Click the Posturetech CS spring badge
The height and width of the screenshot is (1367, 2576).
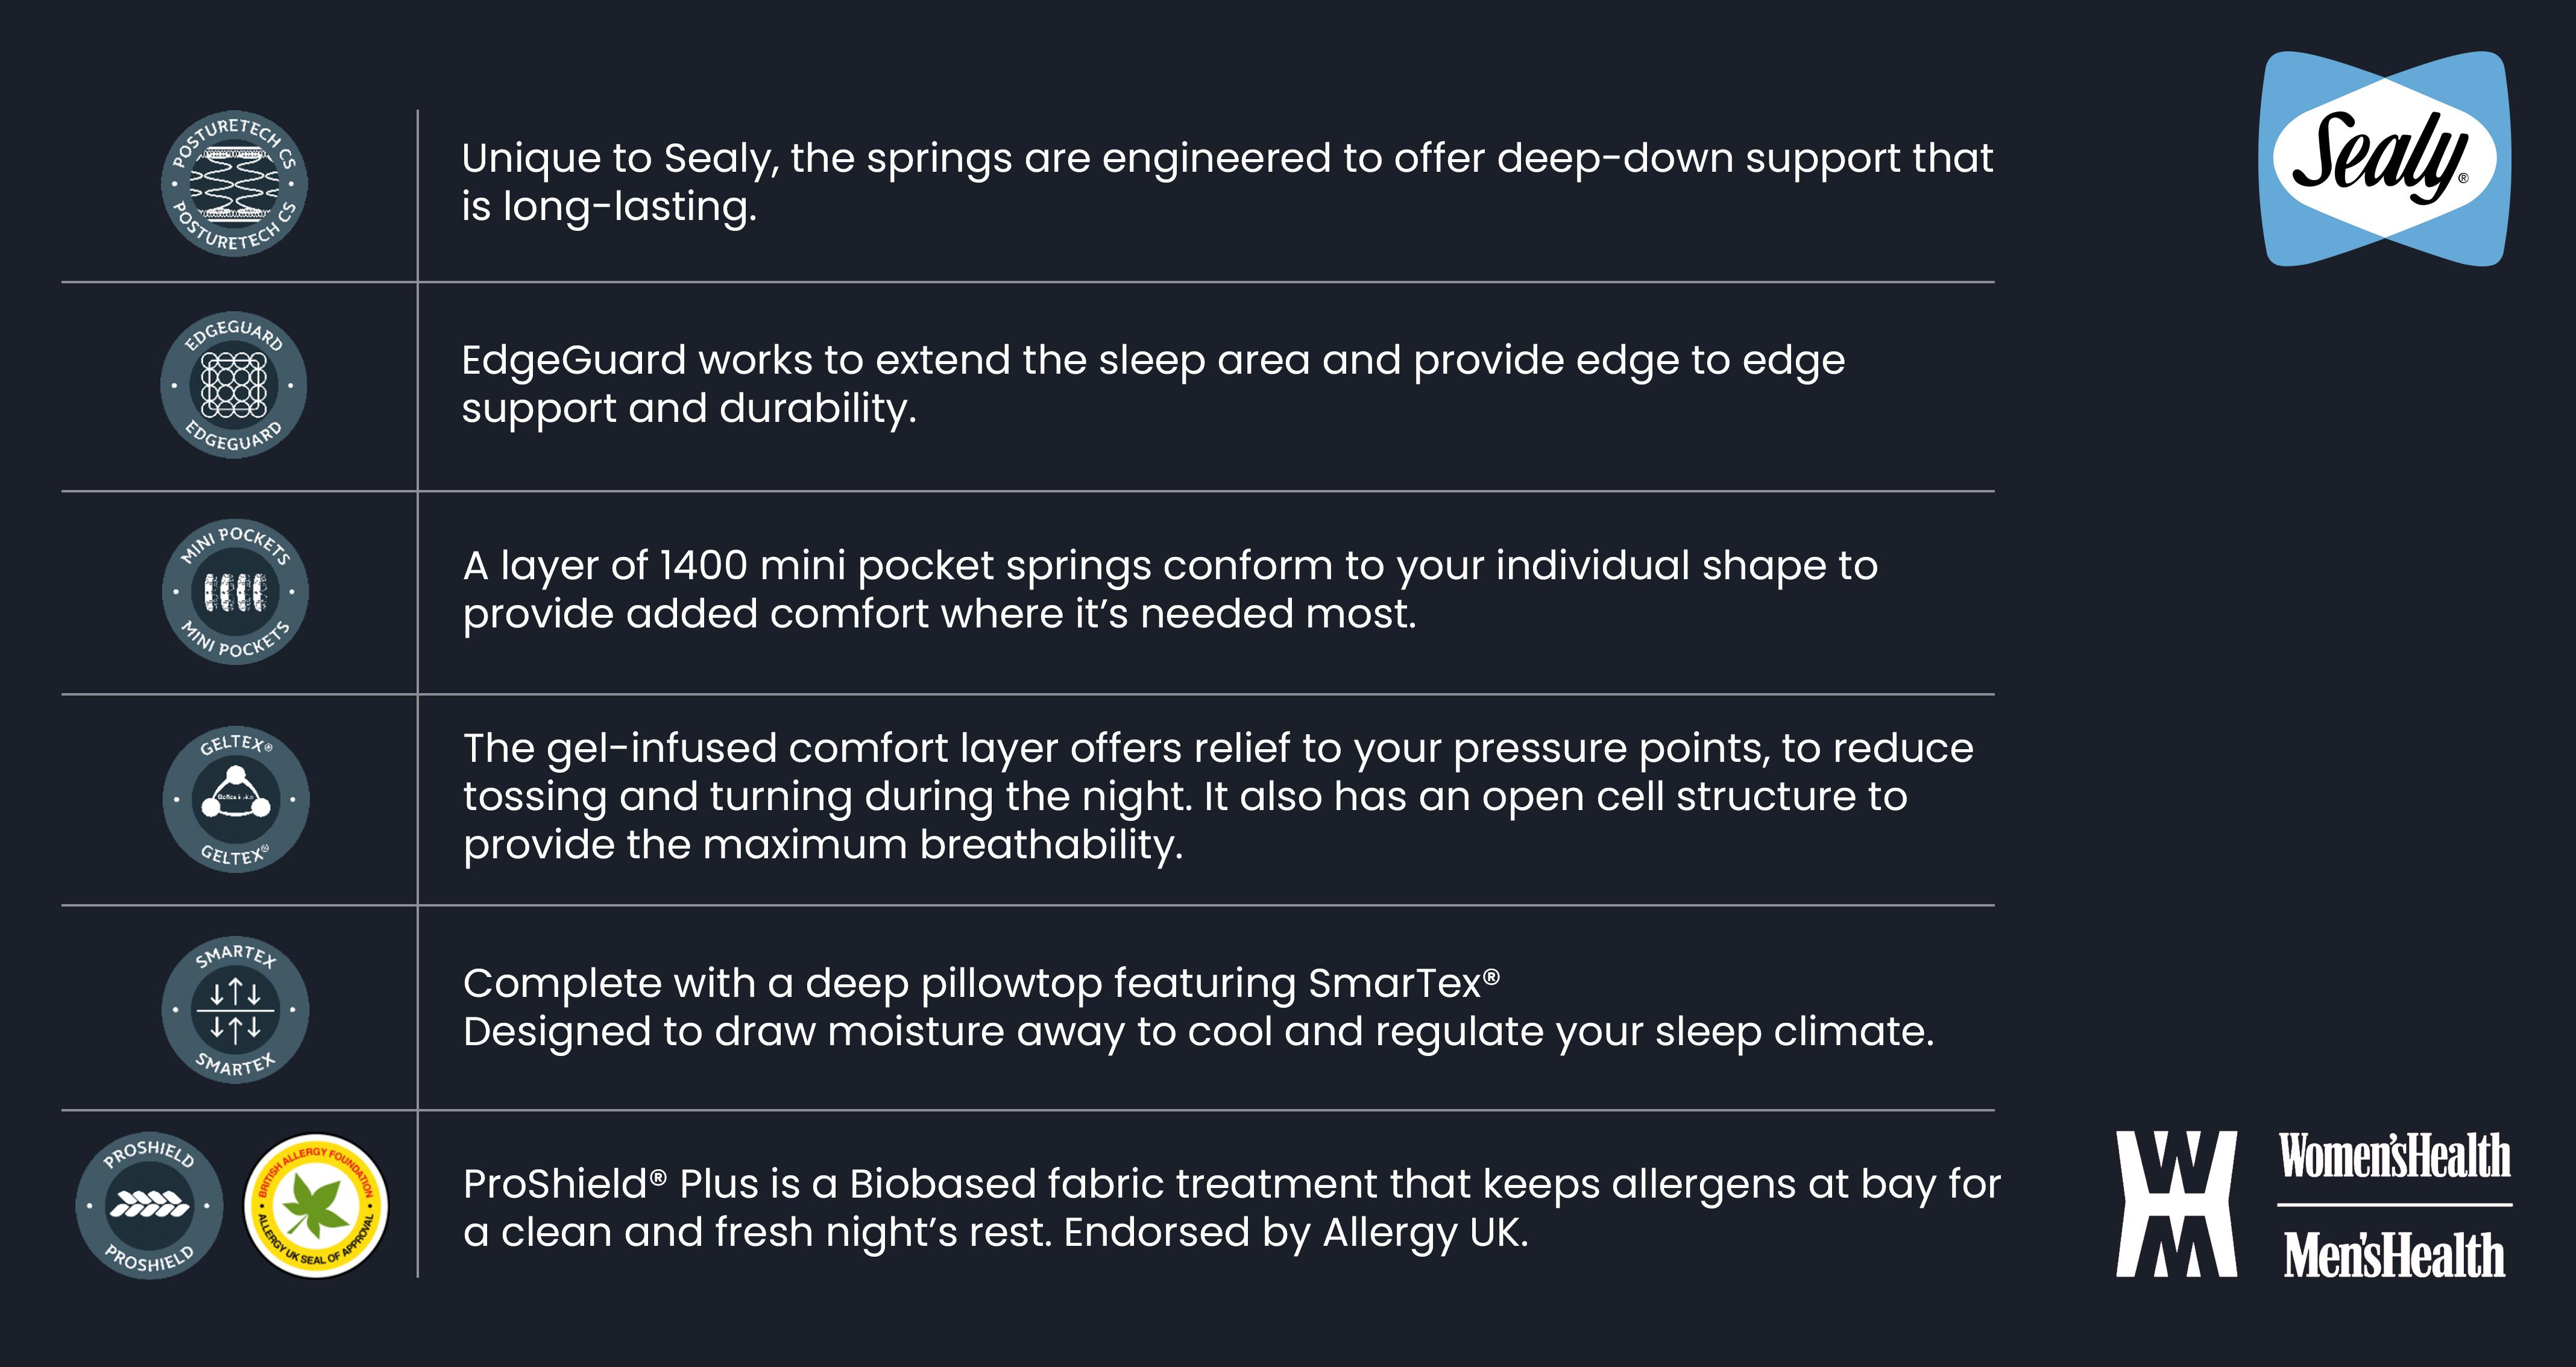click(234, 184)
